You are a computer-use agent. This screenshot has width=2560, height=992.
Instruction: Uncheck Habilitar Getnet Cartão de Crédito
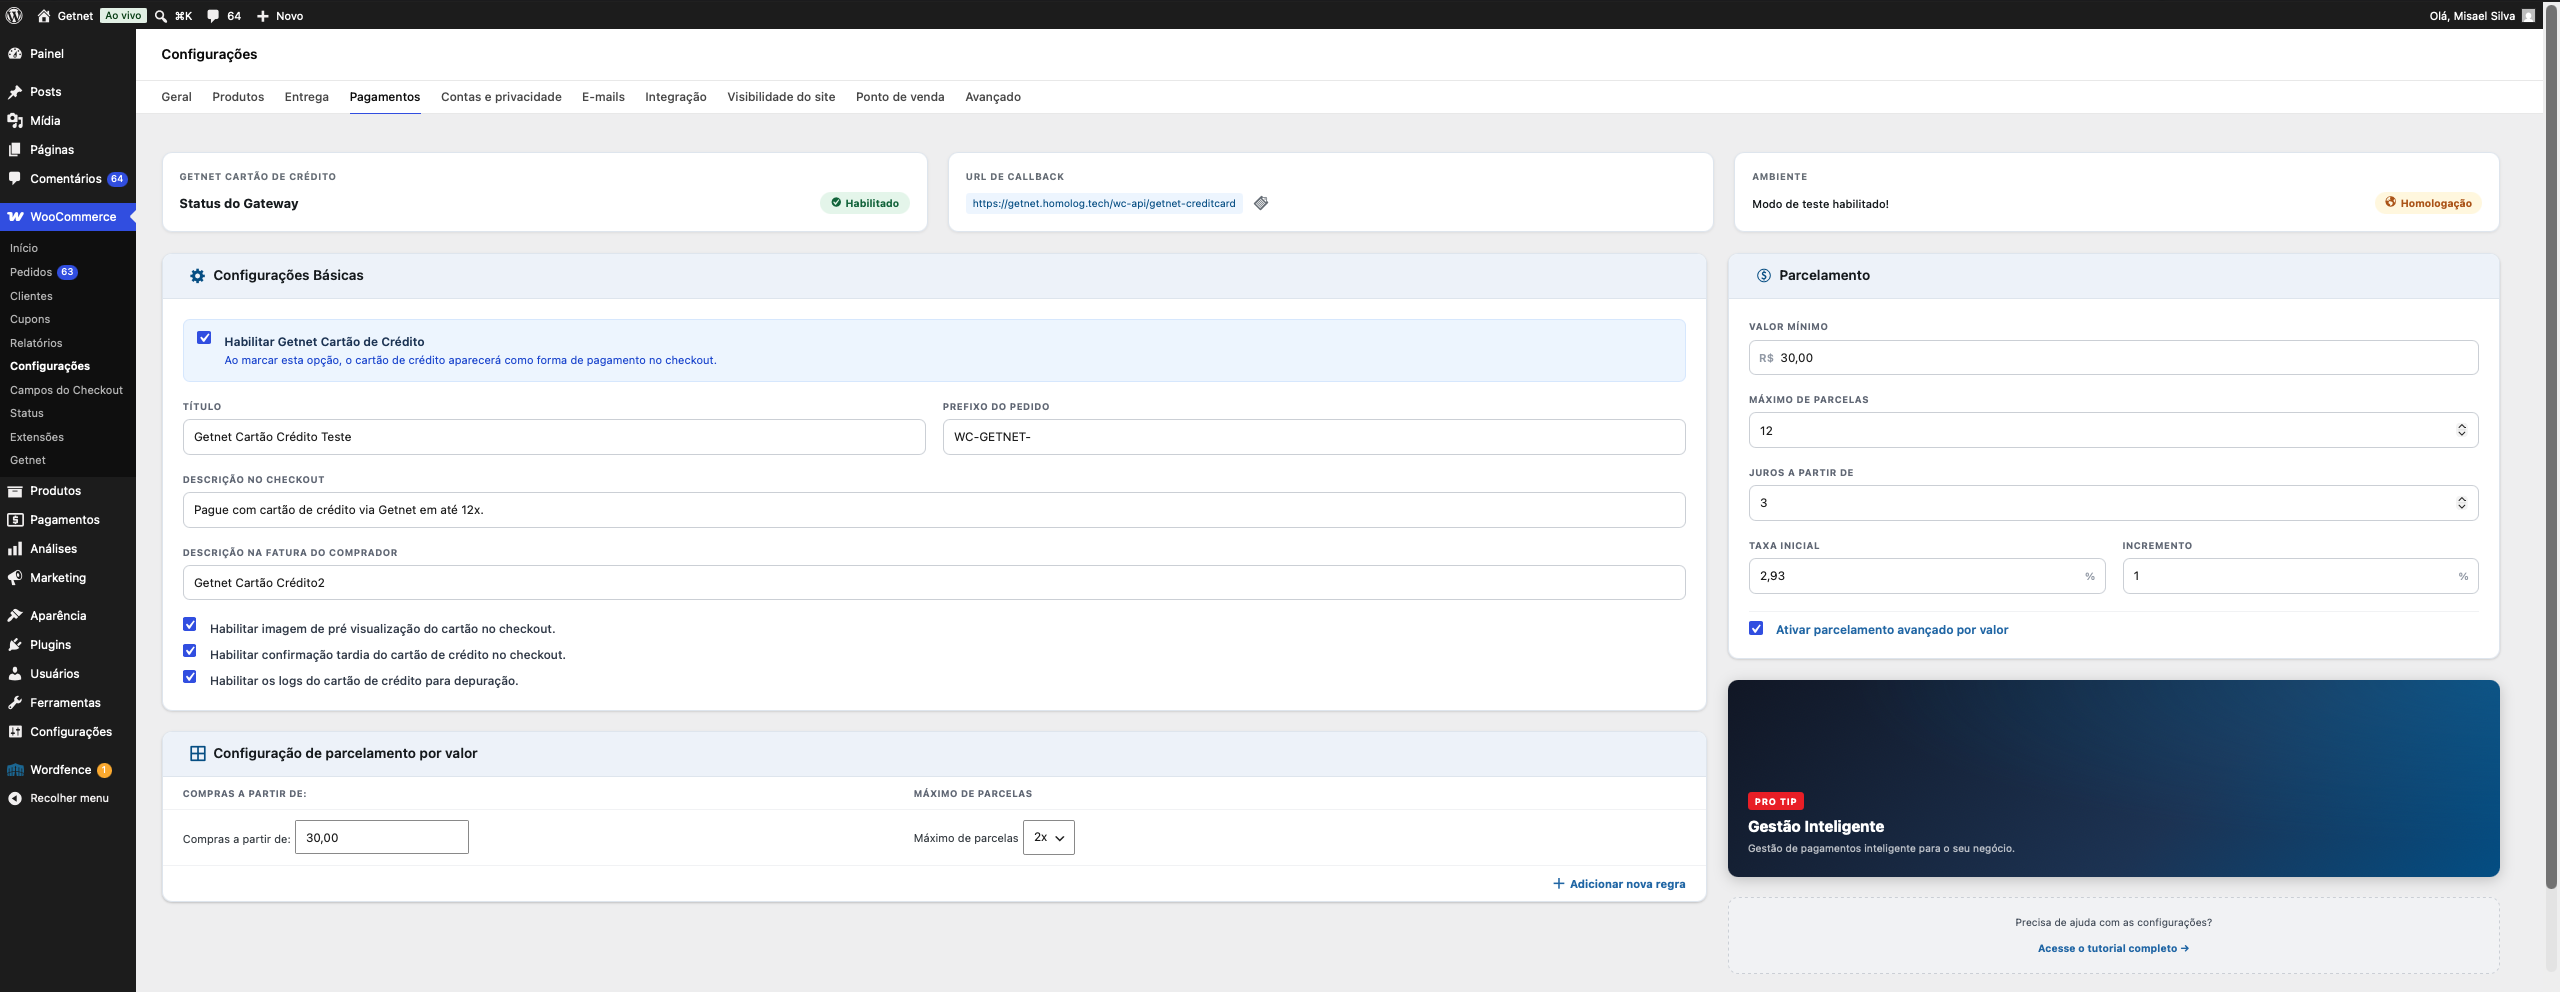[204, 338]
